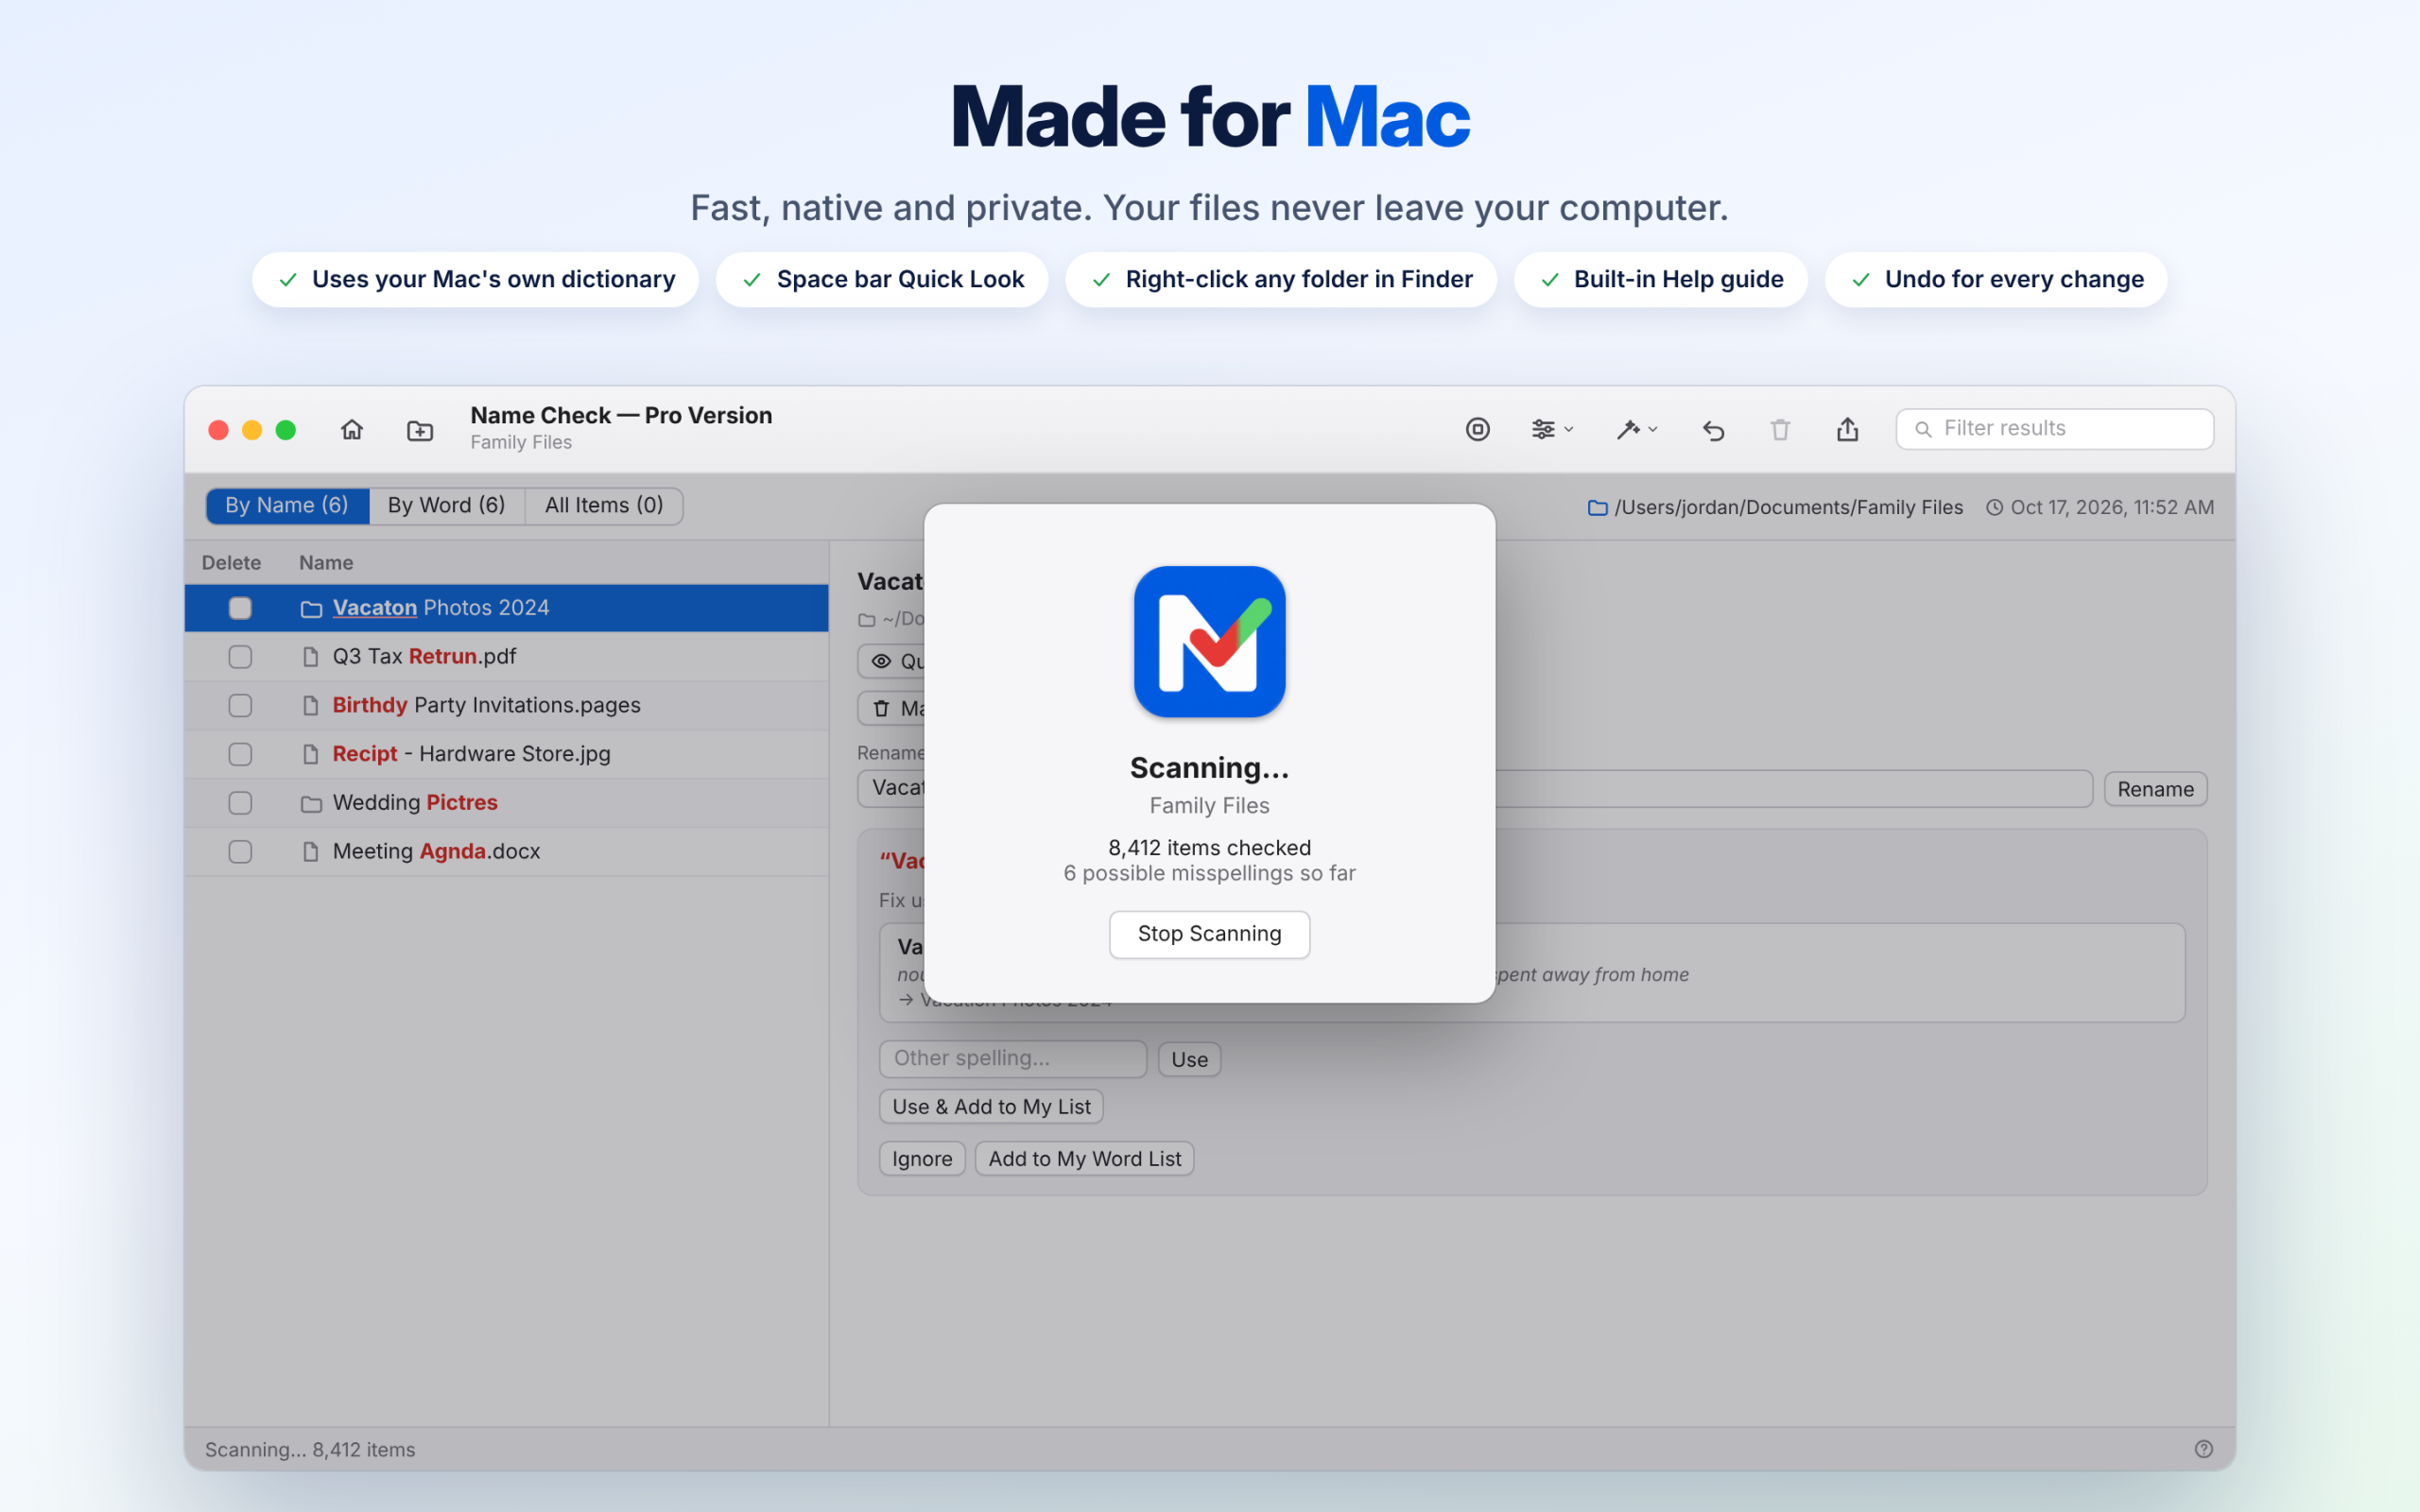Click the Name Check app icon
2420x1512 pixels.
(1209, 642)
